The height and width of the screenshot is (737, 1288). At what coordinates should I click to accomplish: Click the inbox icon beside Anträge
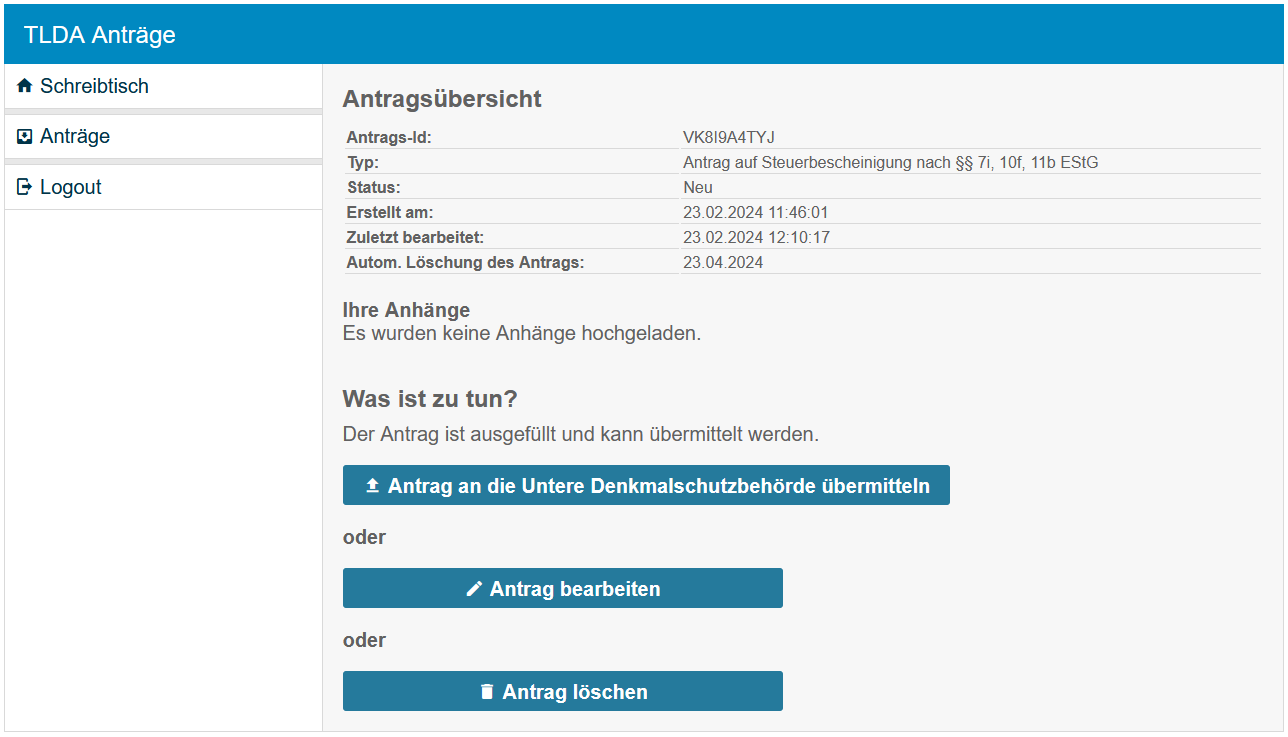click(25, 137)
